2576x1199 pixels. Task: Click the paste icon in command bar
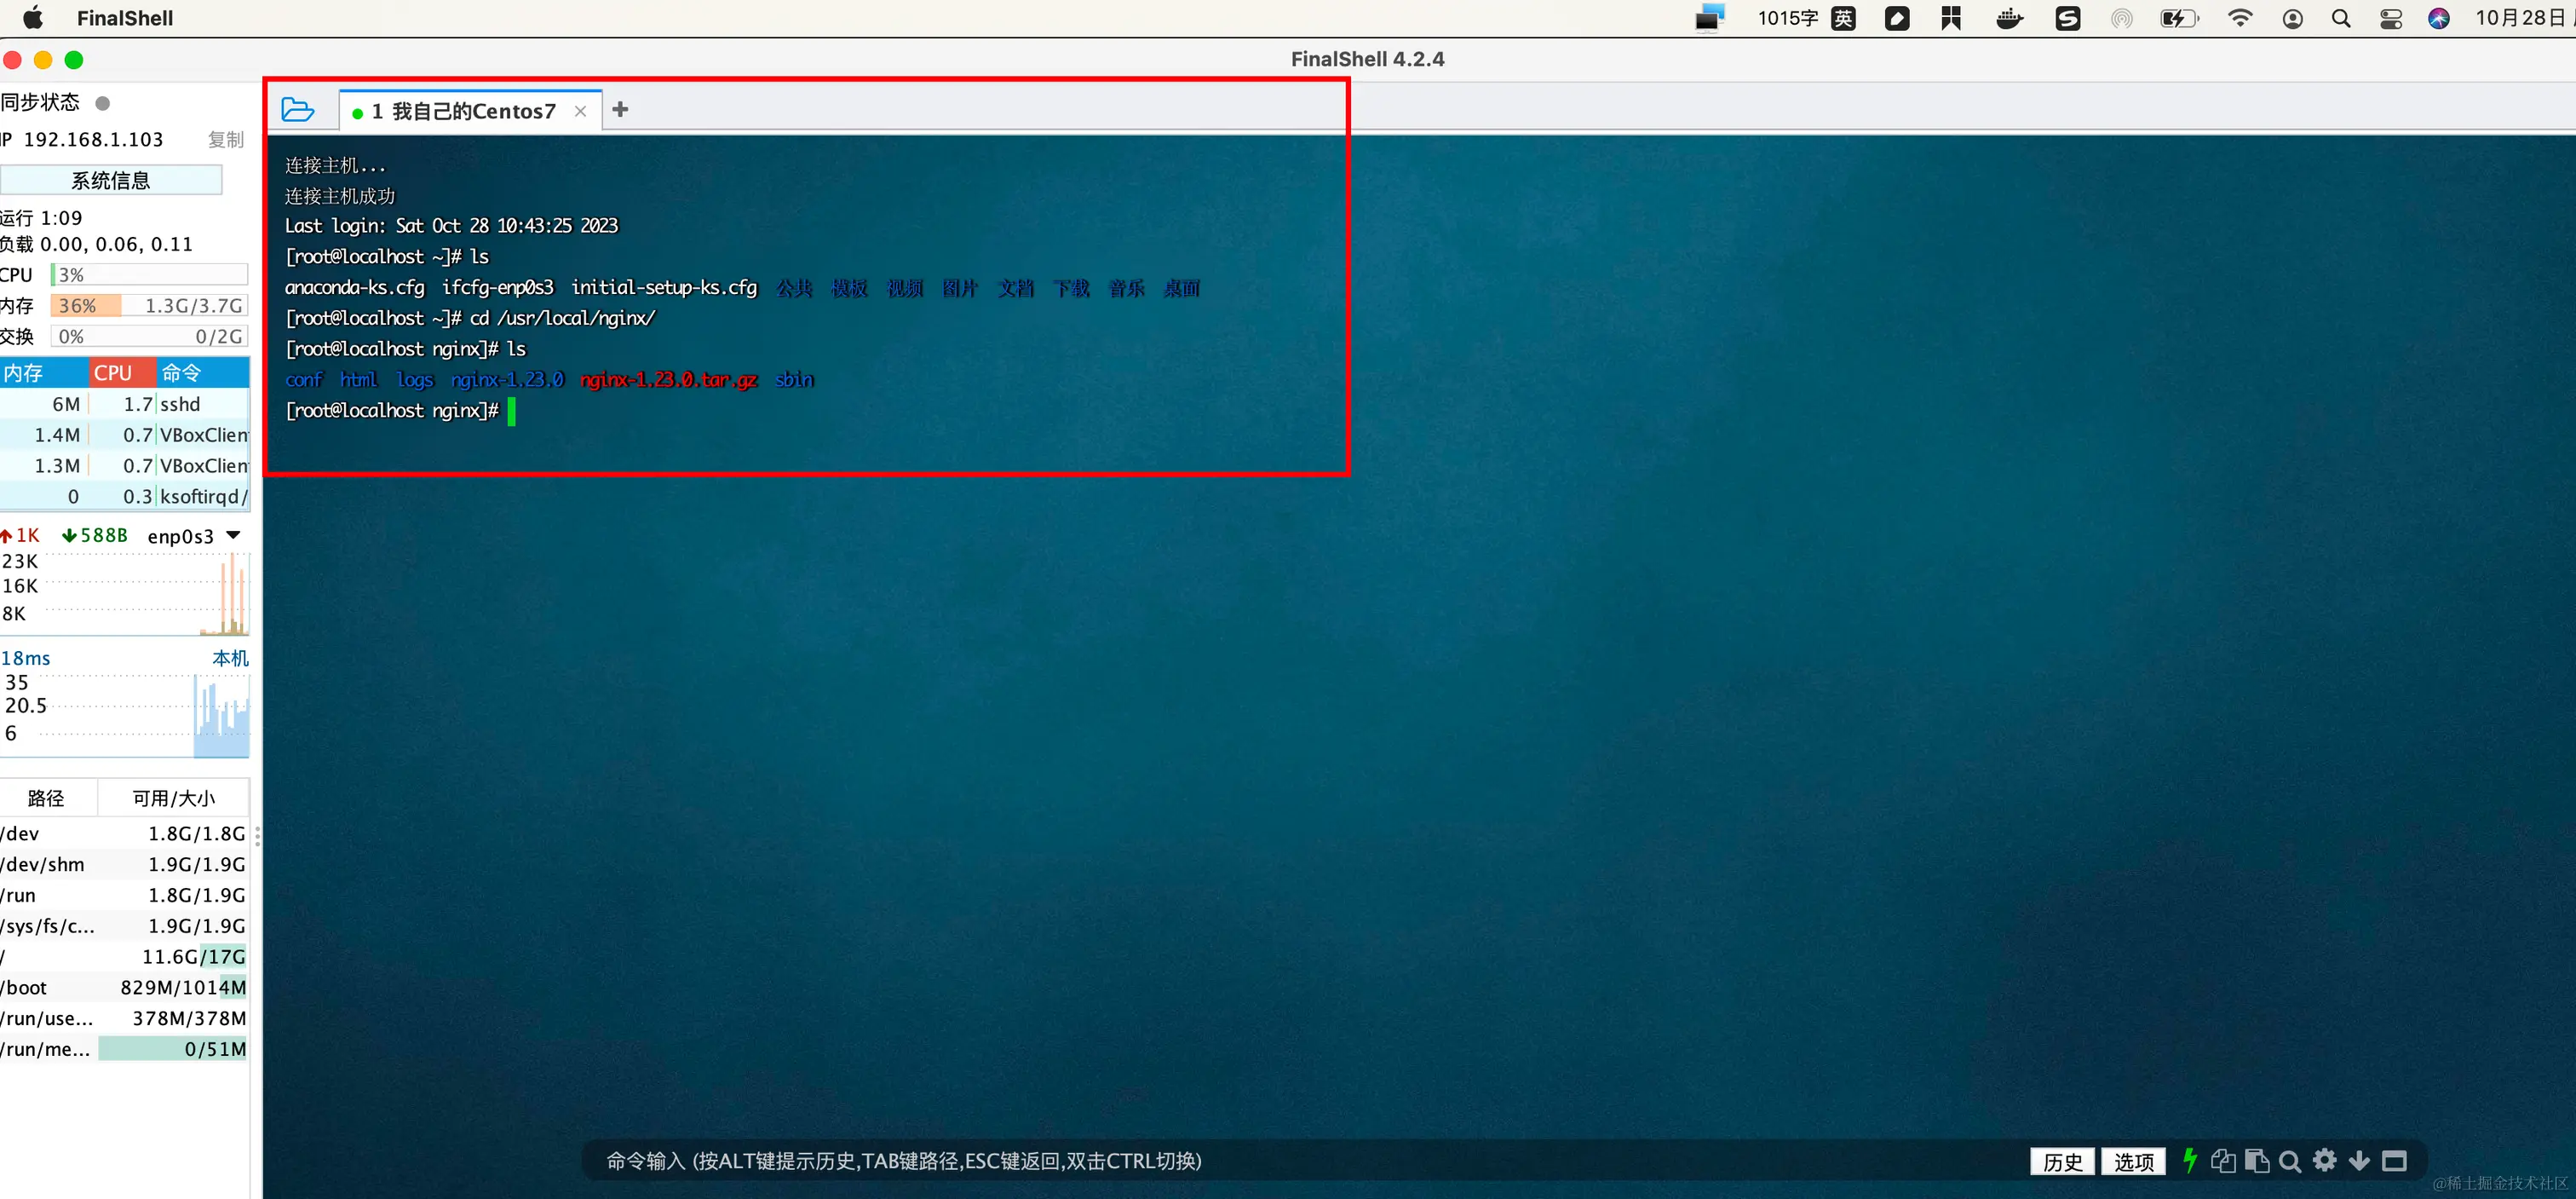(x=2256, y=1161)
